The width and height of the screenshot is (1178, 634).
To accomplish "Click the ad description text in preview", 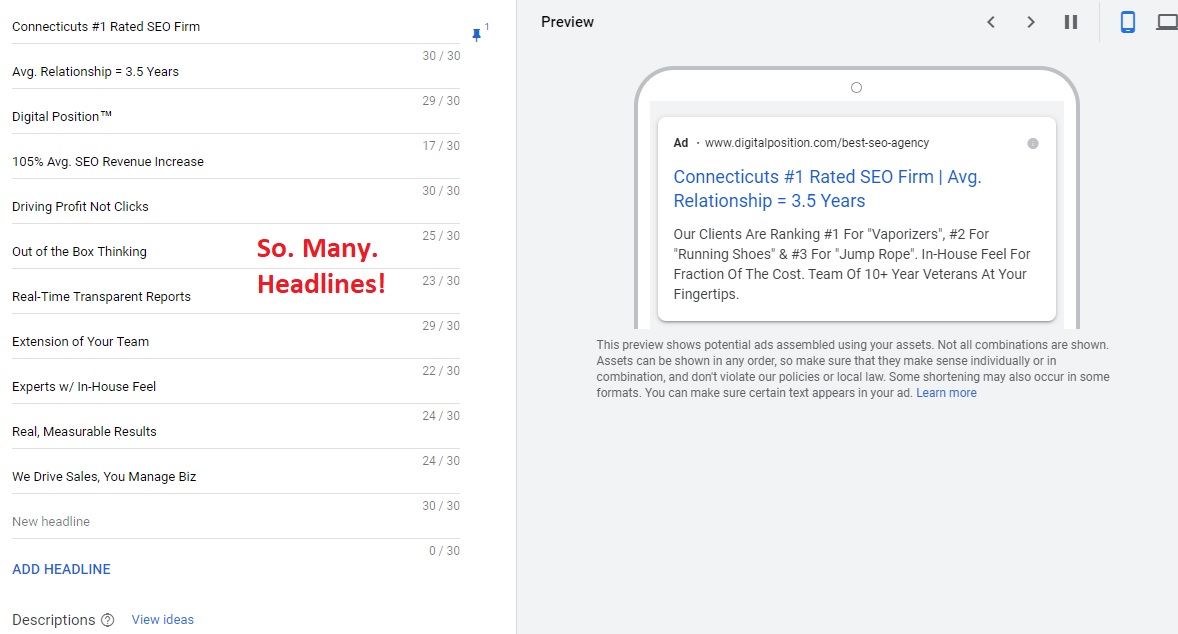I will tap(852, 264).
